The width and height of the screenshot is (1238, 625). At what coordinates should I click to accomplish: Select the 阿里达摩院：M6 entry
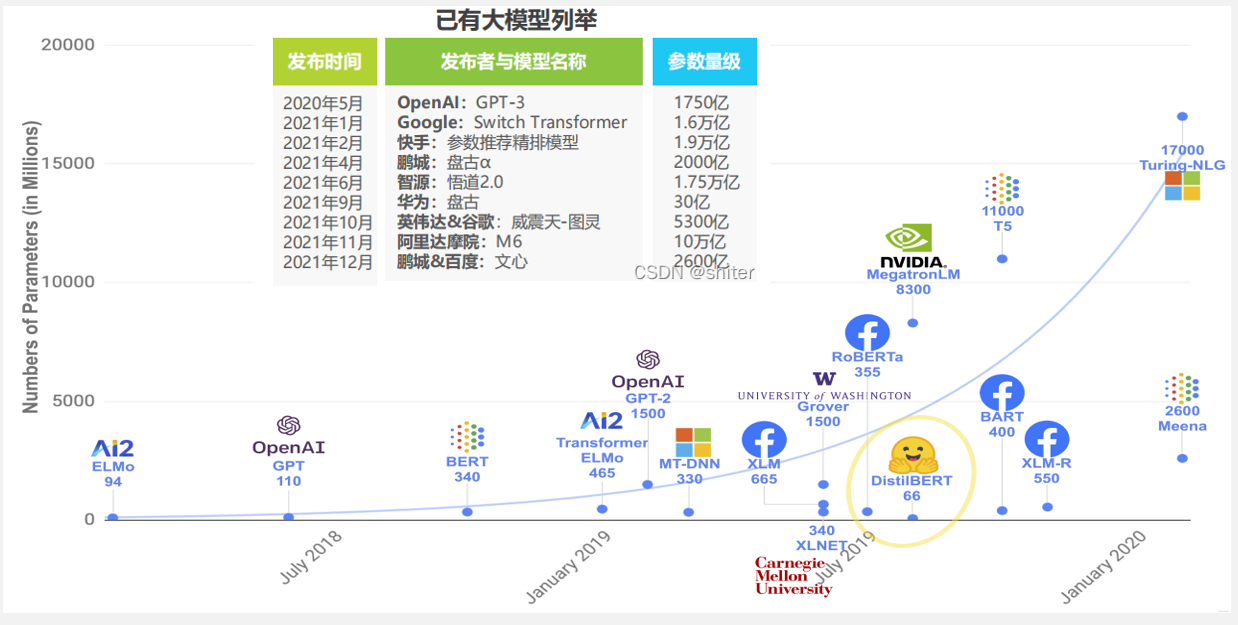[x=460, y=242]
